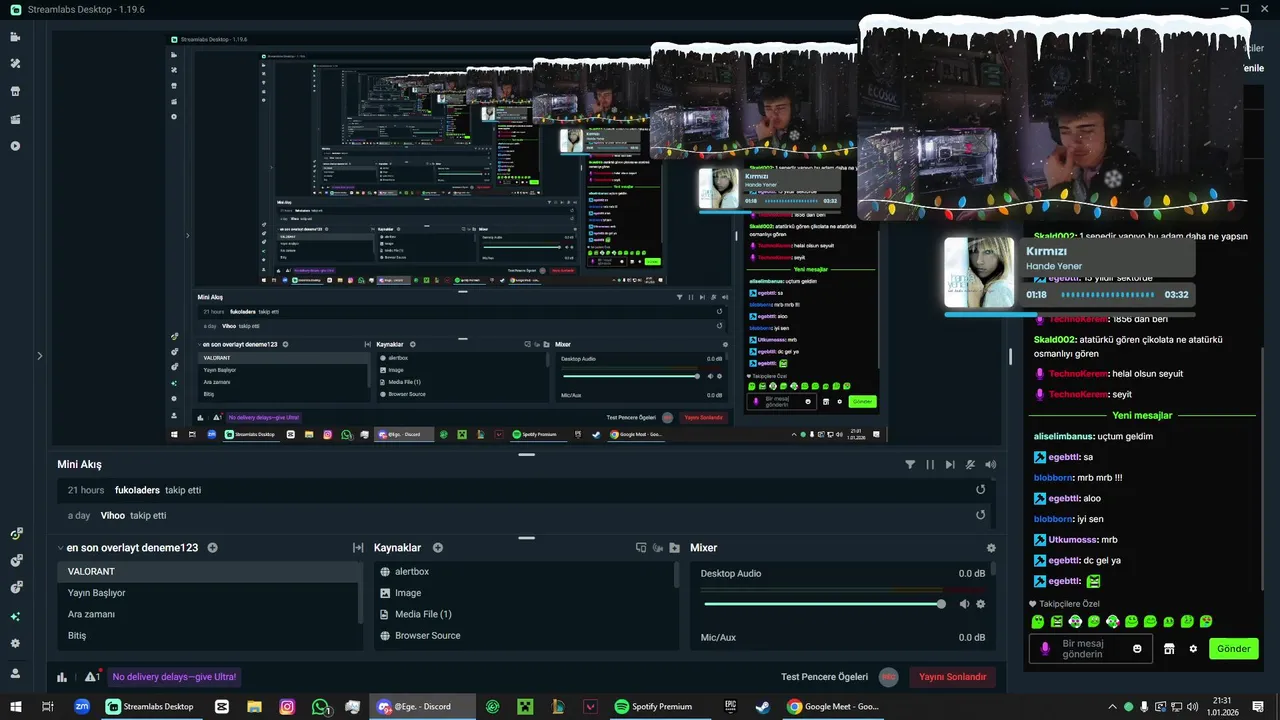
Task: Open the App Store icon in sidebar
Action: pyautogui.click(x=15, y=91)
